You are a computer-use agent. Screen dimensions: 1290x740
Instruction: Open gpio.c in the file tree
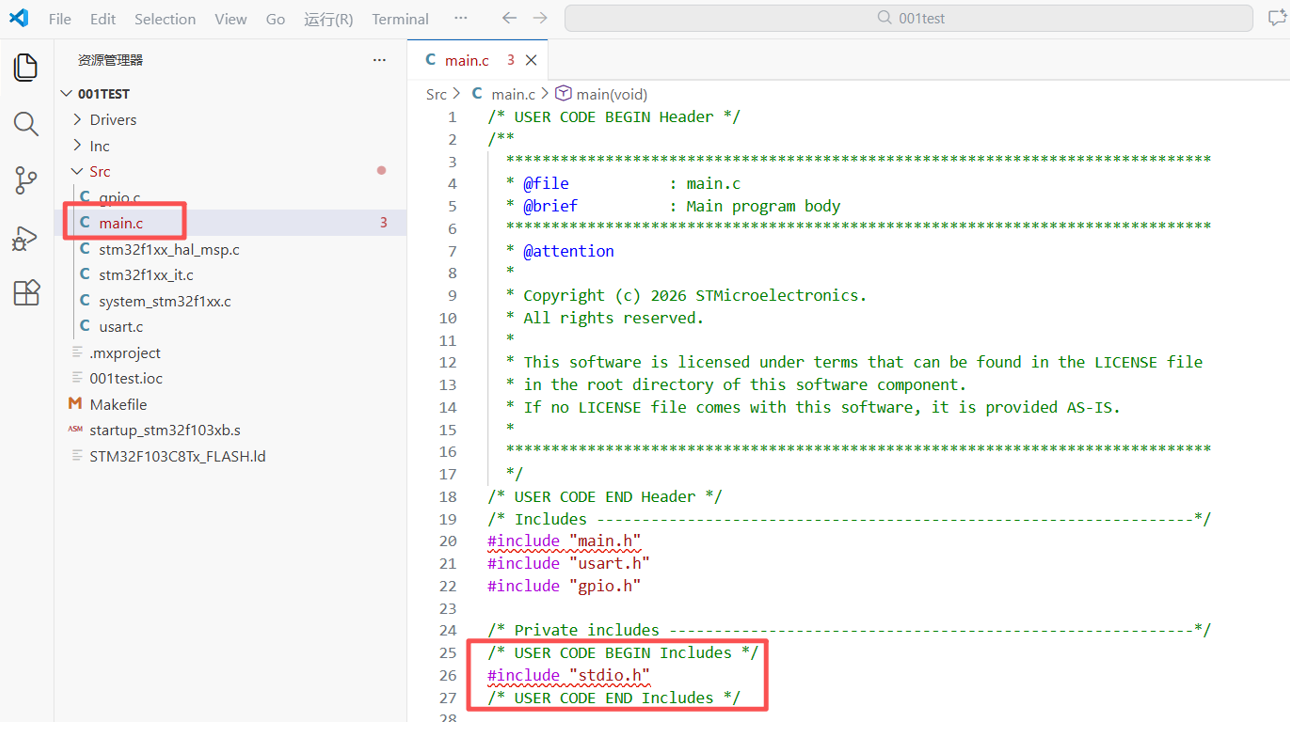(x=231, y=197)
